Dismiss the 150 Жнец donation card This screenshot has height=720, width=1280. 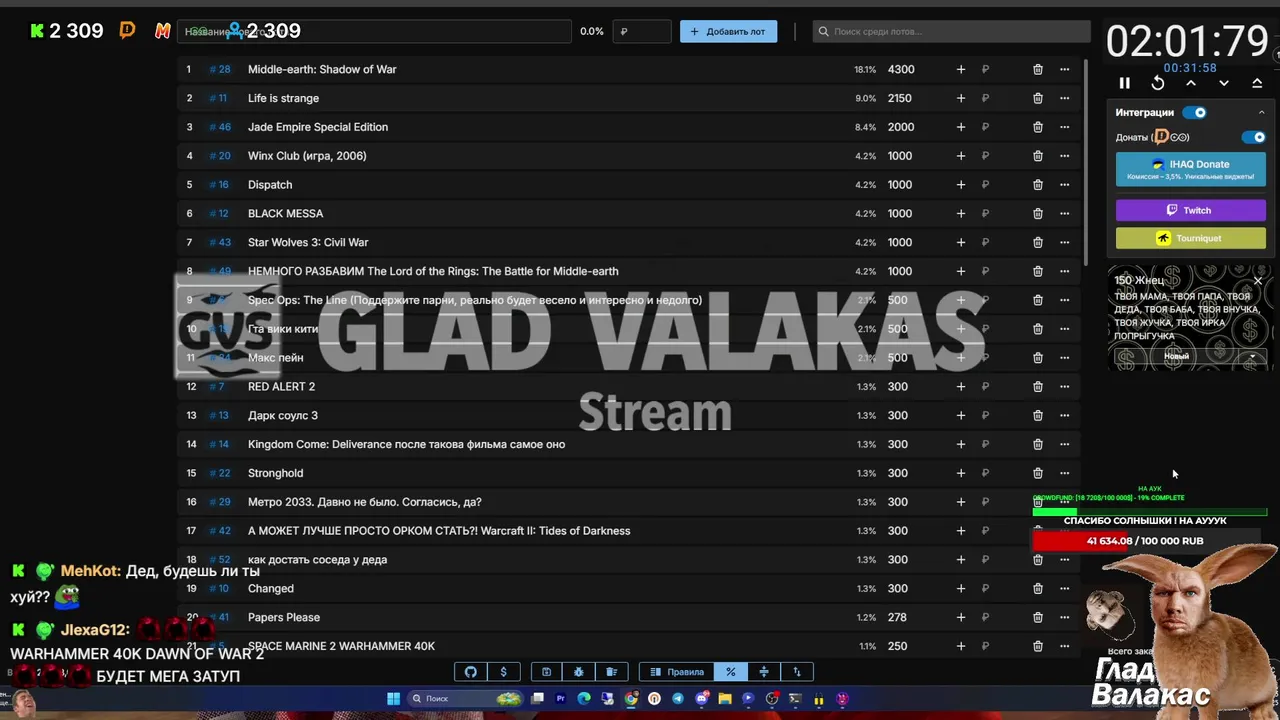1258,281
